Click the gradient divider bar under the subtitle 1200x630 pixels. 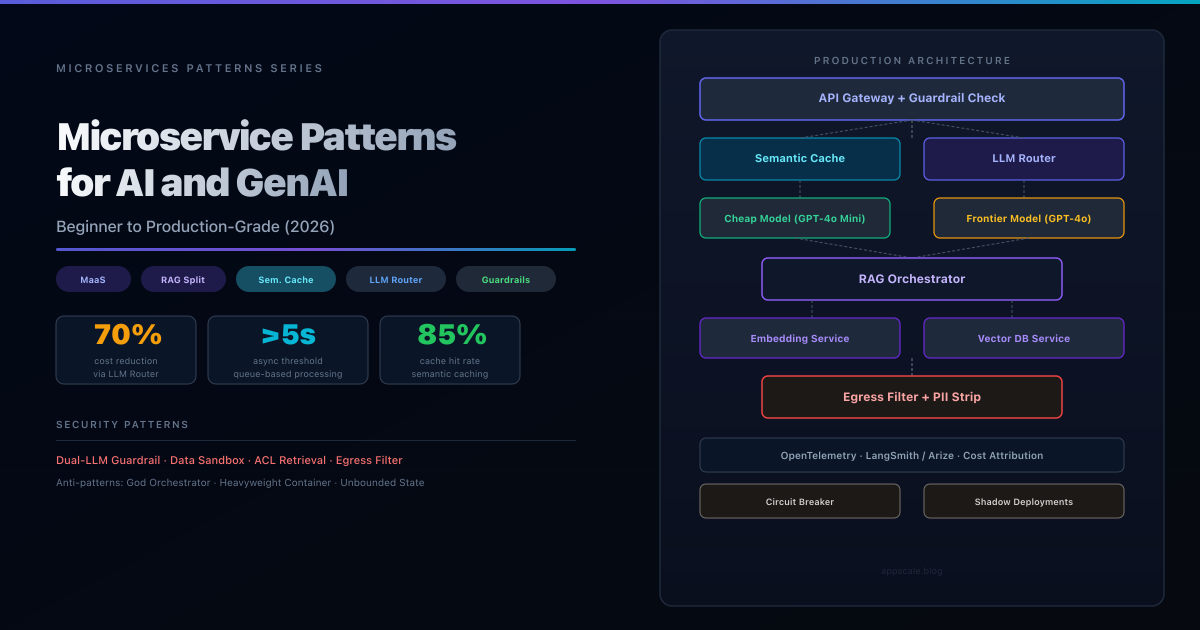click(315, 249)
